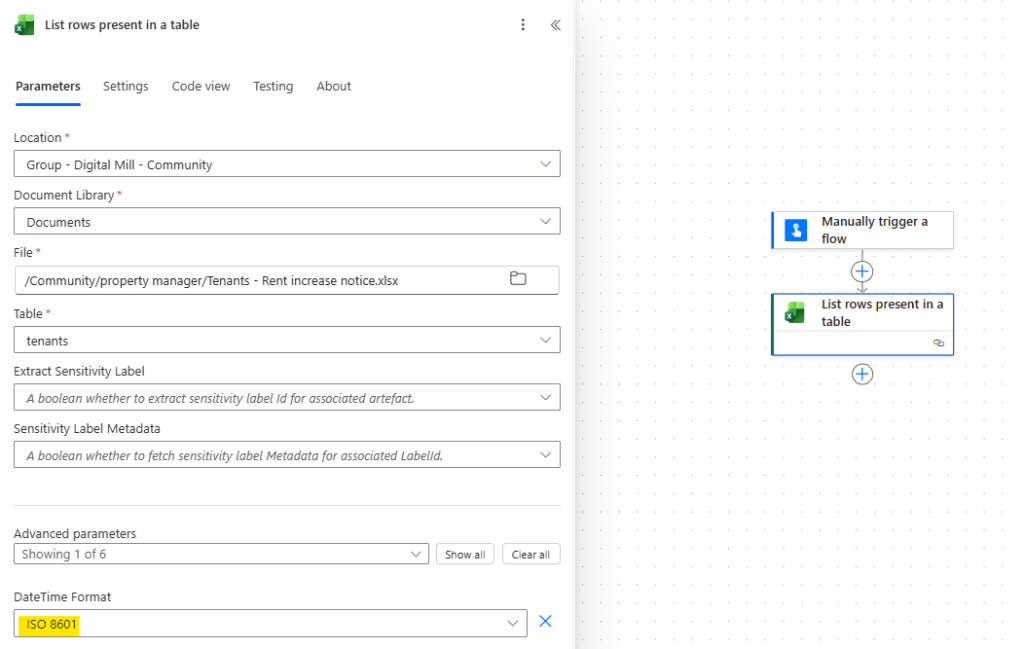This screenshot has width=1024, height=649.
Task: Click the panel title List rows present in a table
Action: click(122, 25)
